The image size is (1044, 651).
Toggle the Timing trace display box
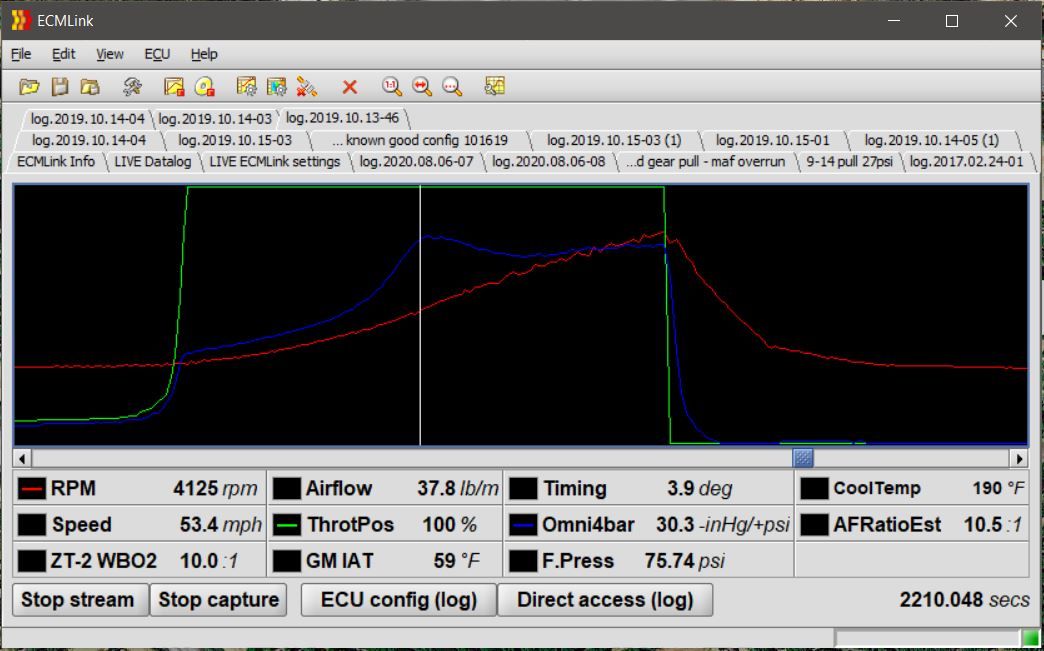click(523, 489)
